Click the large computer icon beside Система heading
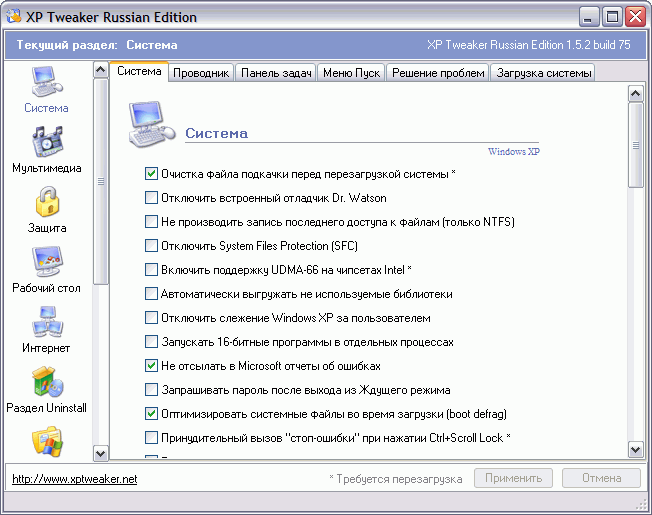 point(152,124)
